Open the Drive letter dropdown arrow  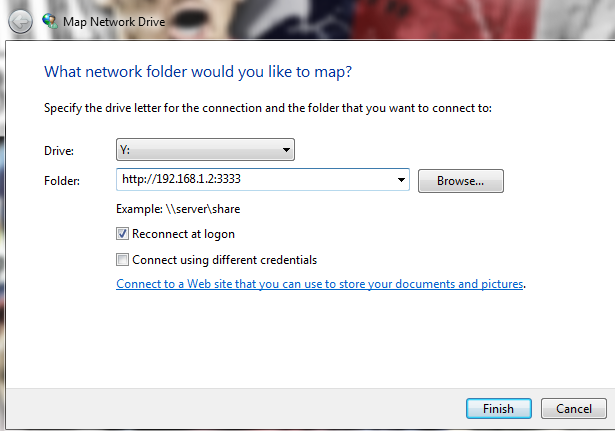click(287, 151)
